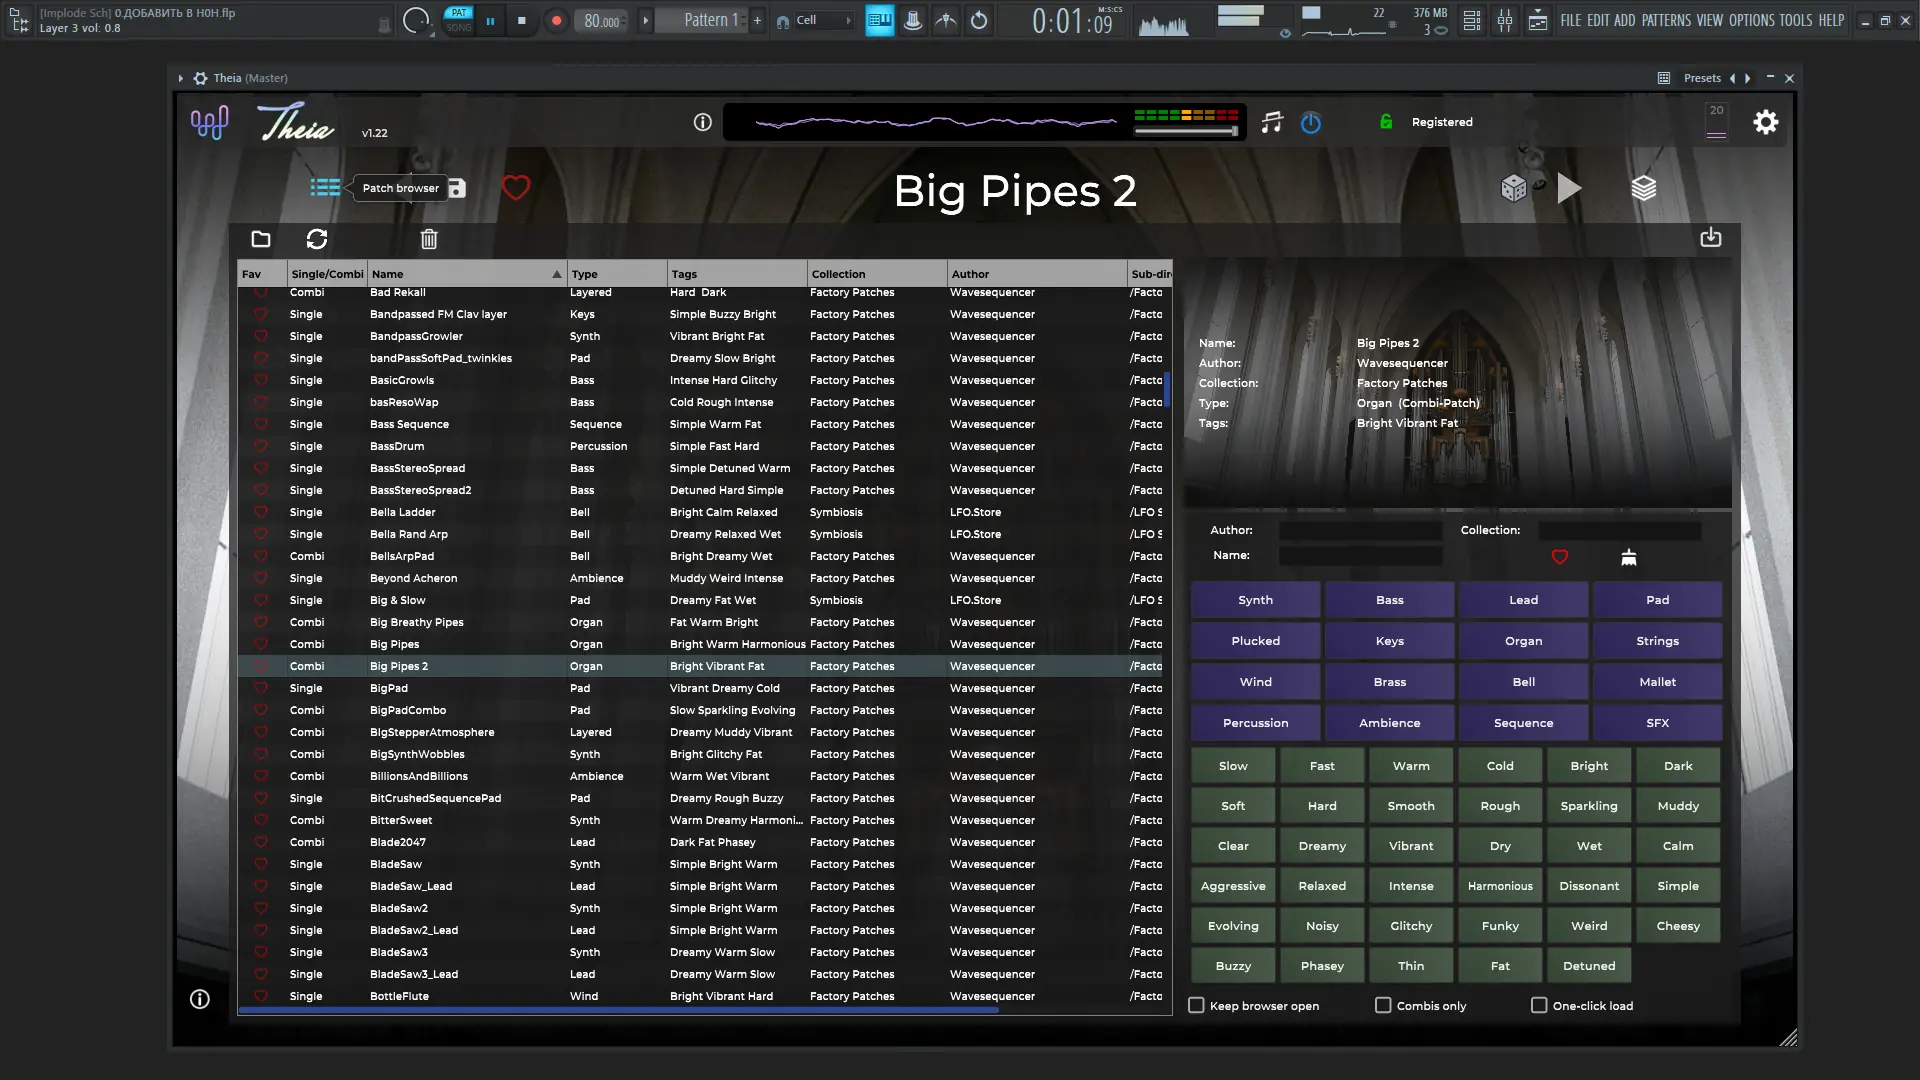Click the layers stack icon
The width and height of the screenshot is (1920, 1080).
click(1644, 188)
